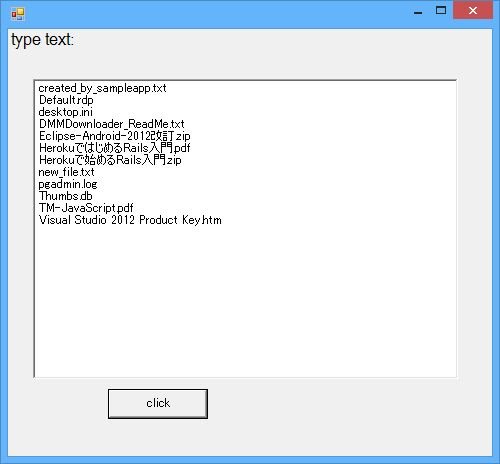This screenshot has height=464, width=500.
Task: Click the "click" button
Action: [x=158, y=404]
